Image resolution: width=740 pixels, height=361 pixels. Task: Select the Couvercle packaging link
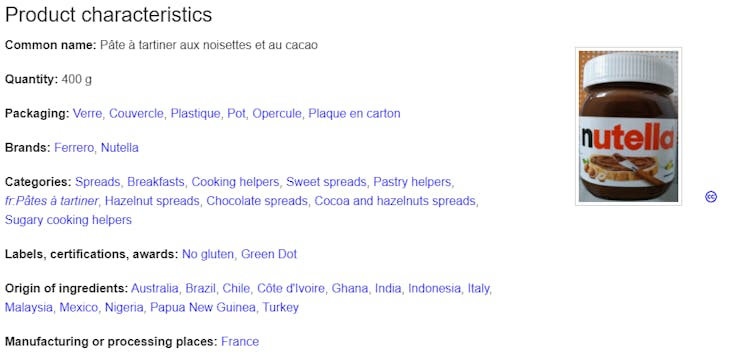click(136, 114)
